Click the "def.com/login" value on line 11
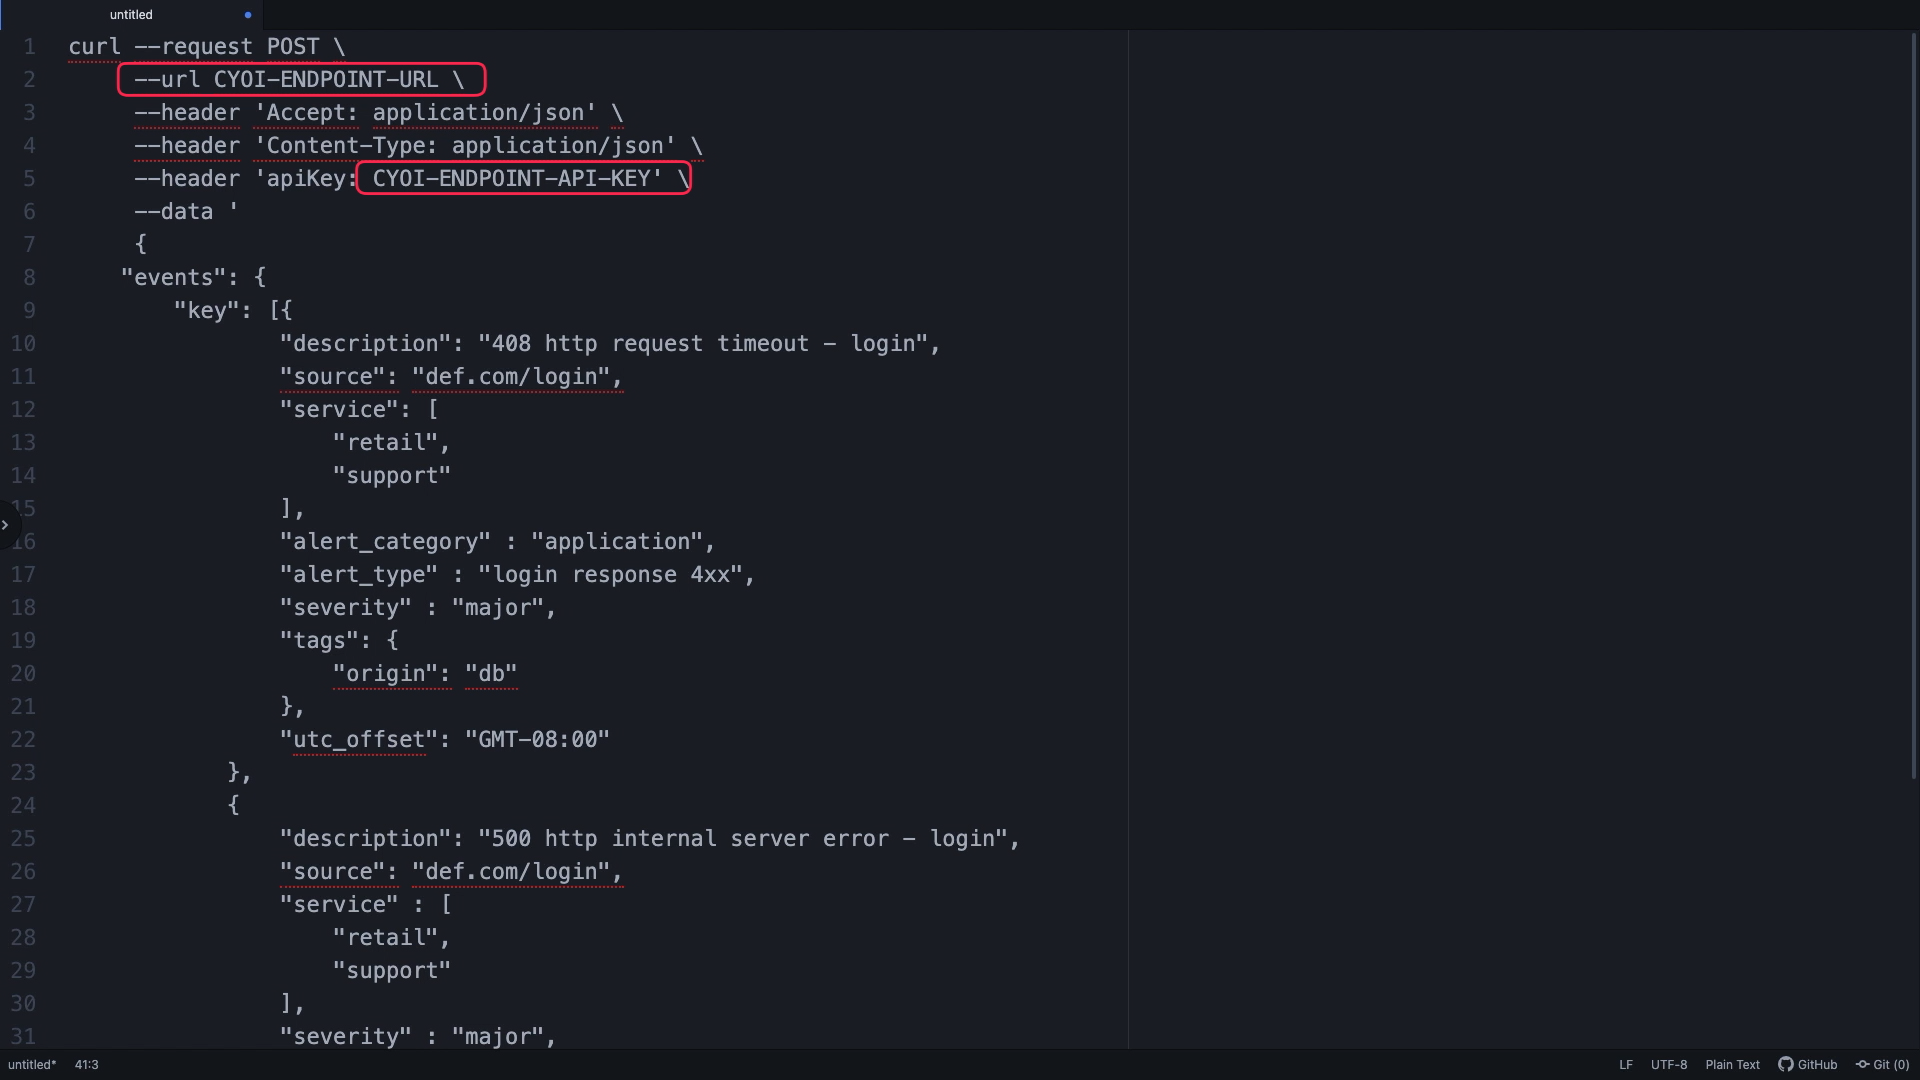Screen dimensions: 1920x1080 click(x=511, y=377)
